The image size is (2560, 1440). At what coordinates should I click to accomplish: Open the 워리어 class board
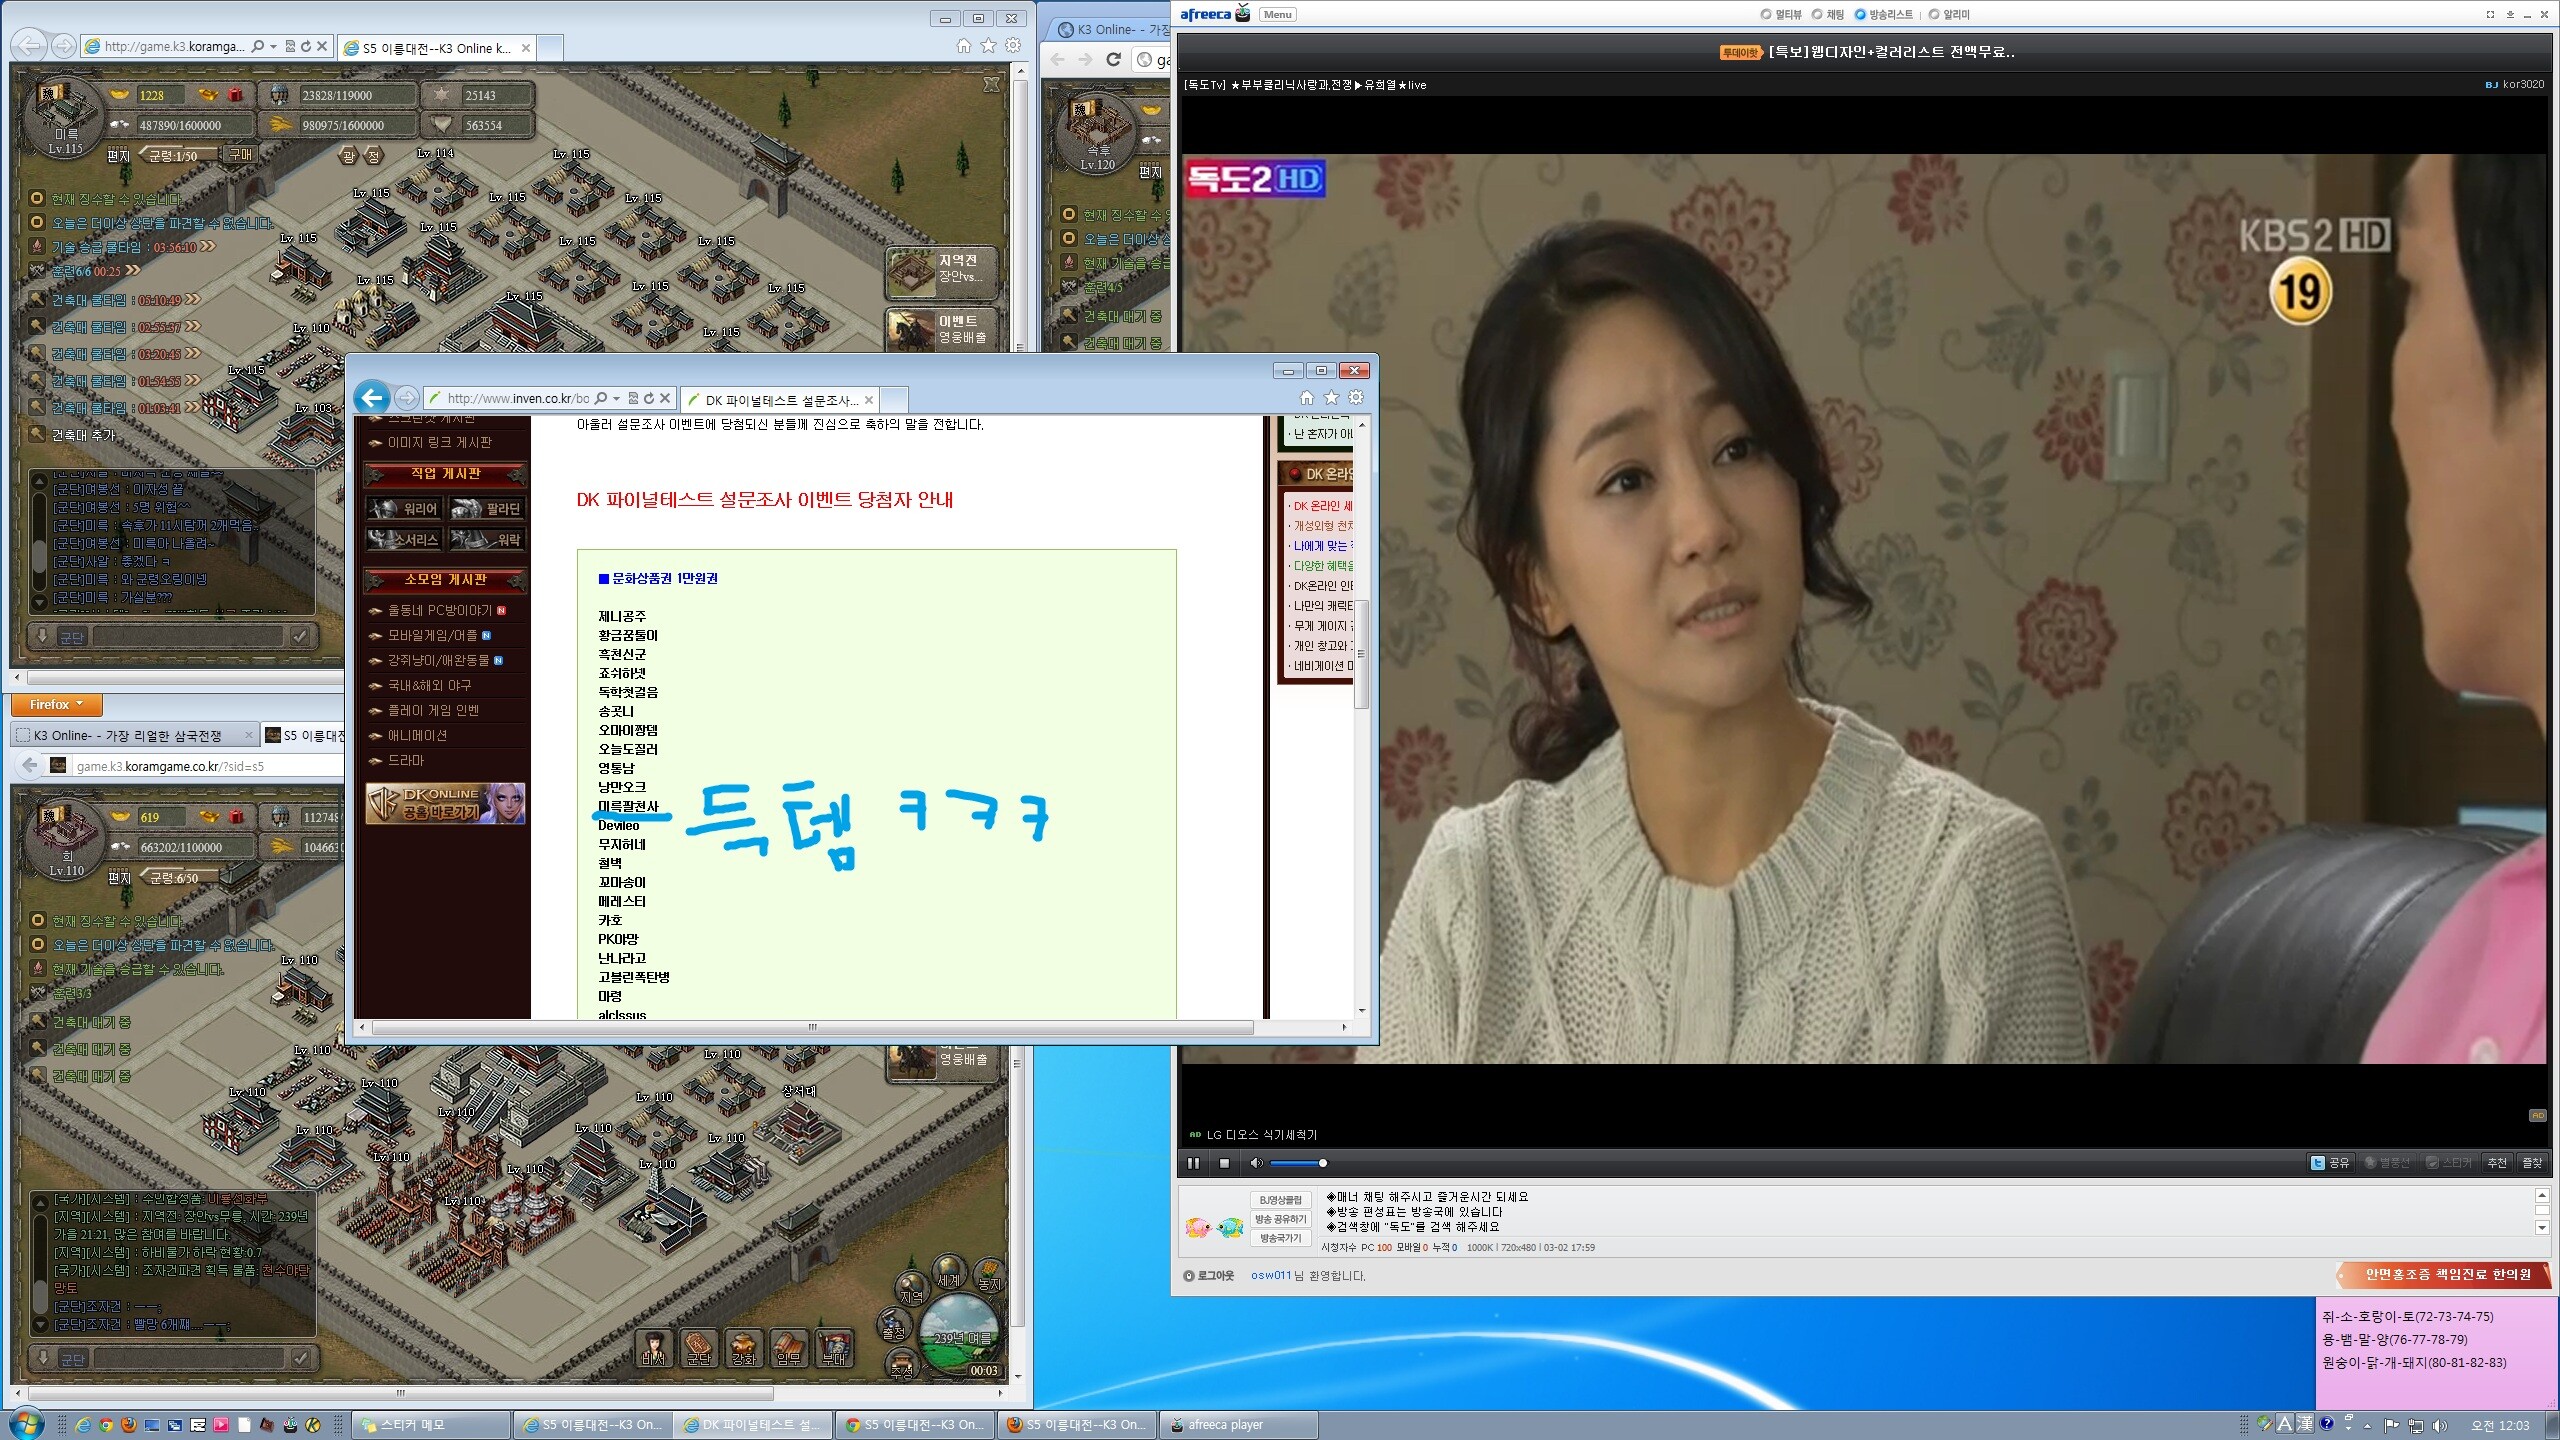point(404,509)
